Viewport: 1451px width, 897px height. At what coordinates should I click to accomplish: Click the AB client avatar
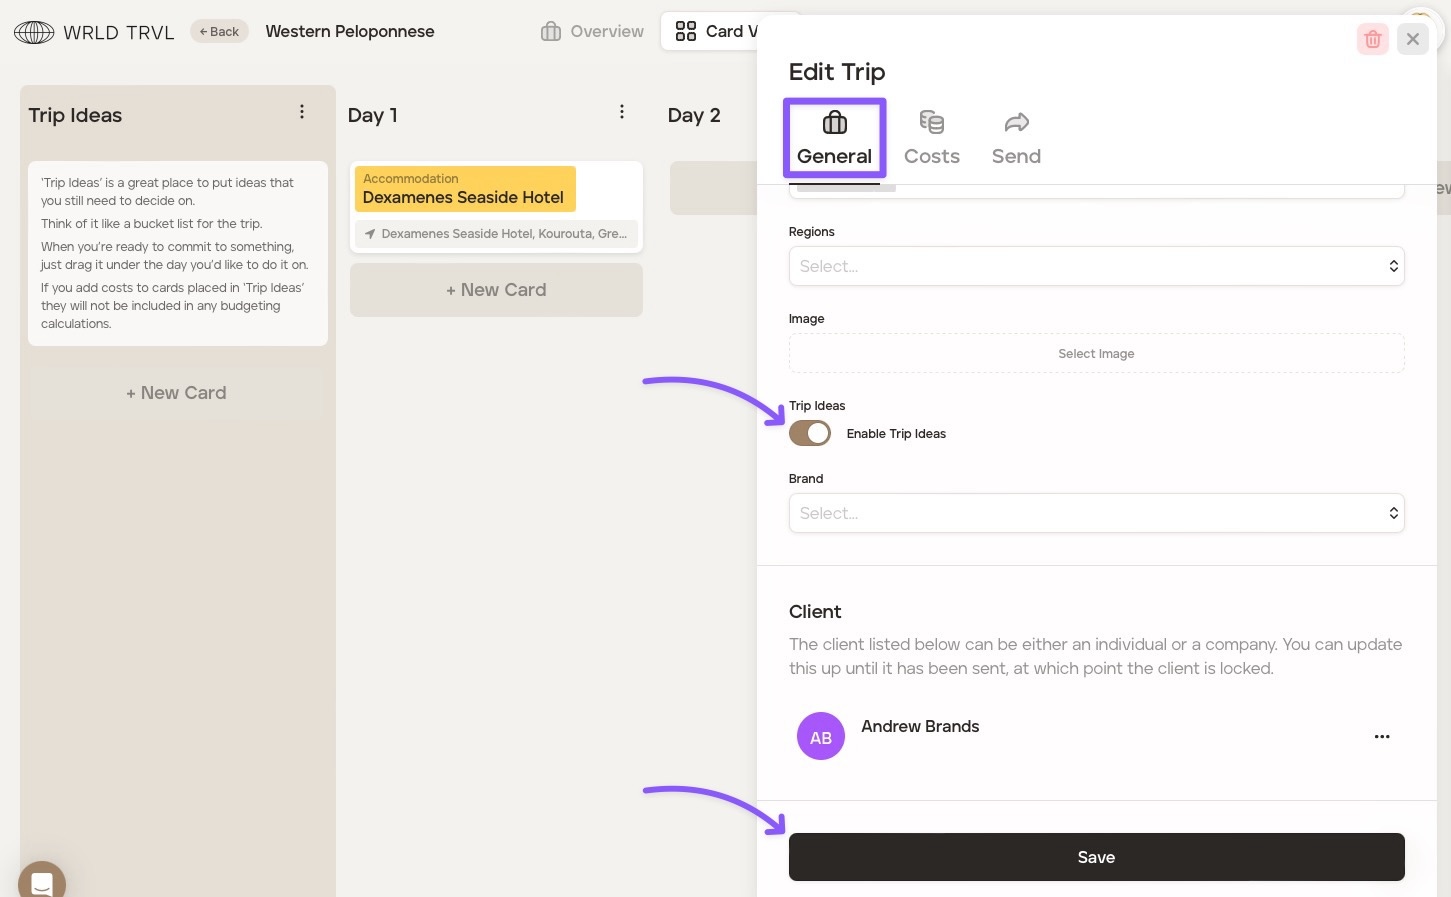point(820,737)
